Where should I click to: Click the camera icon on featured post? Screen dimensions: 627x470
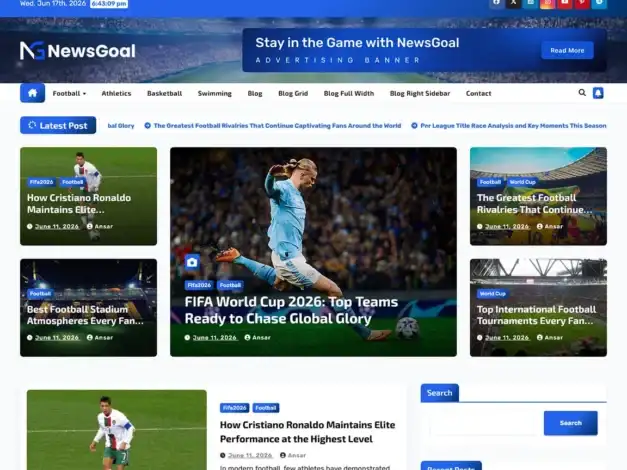coord(192,262)
